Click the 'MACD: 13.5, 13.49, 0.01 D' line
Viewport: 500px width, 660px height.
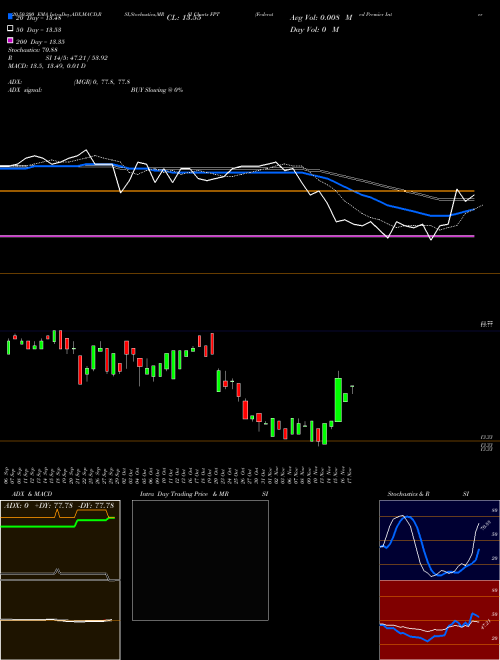tap(47, 66)
